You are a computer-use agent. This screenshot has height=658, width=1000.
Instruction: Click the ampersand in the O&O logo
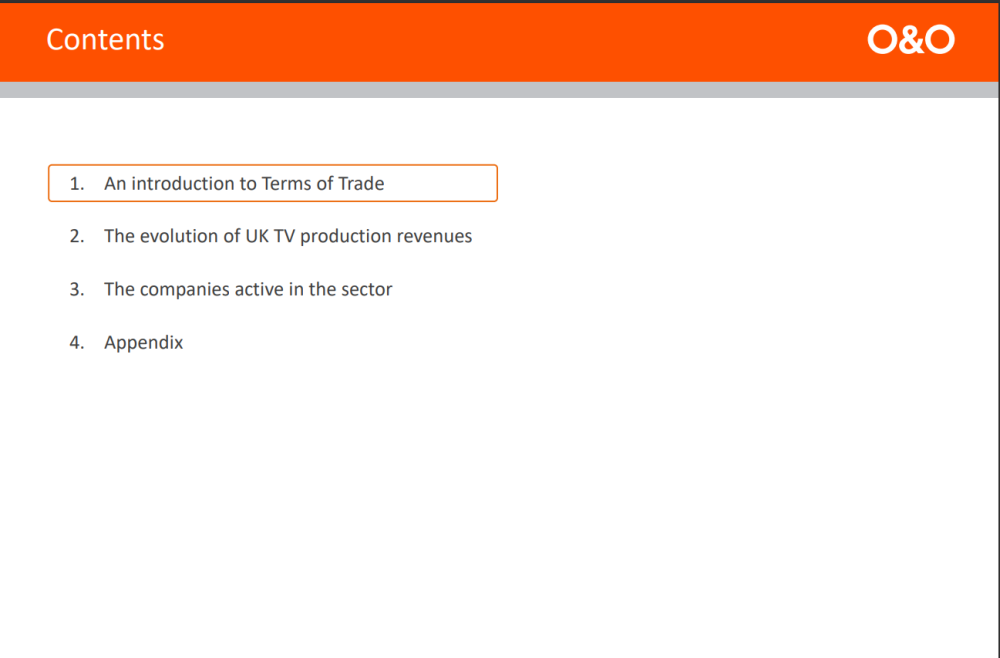click(911, 40)
